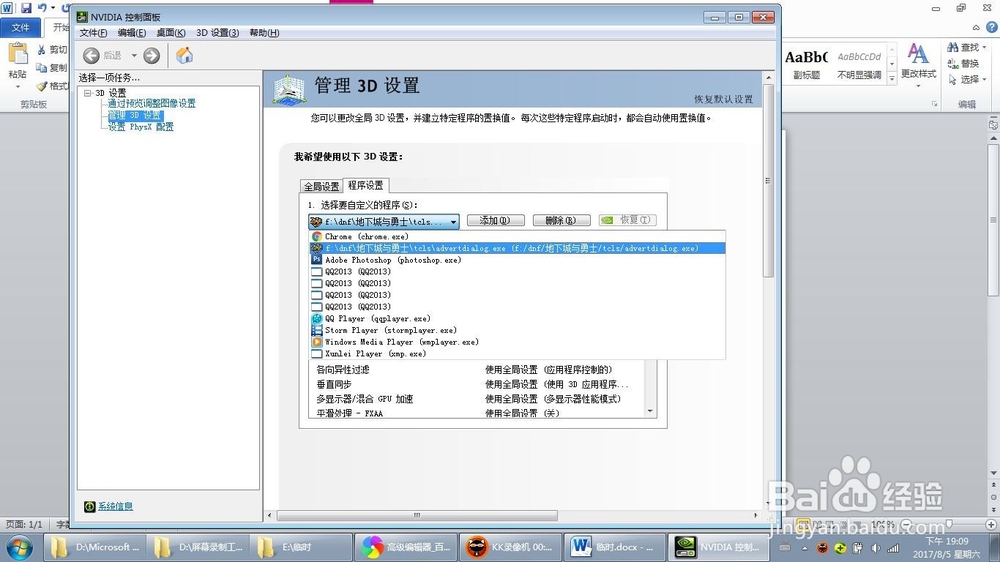Open the 编辑(E) menu

tap(131, 33)
